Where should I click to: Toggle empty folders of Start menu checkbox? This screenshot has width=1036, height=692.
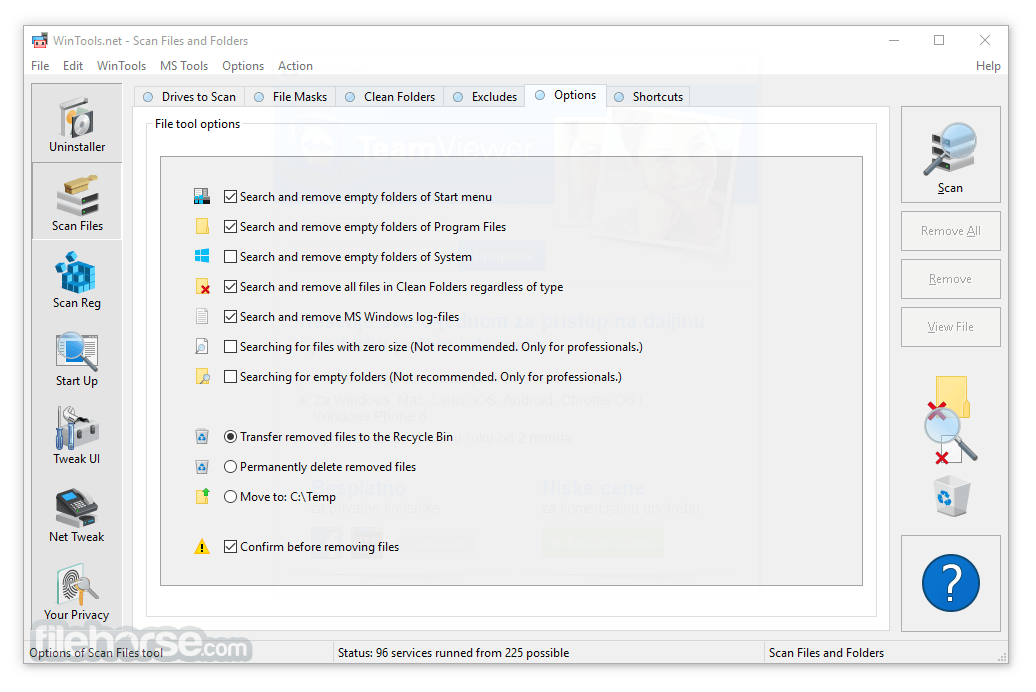[x=230, y=196]
